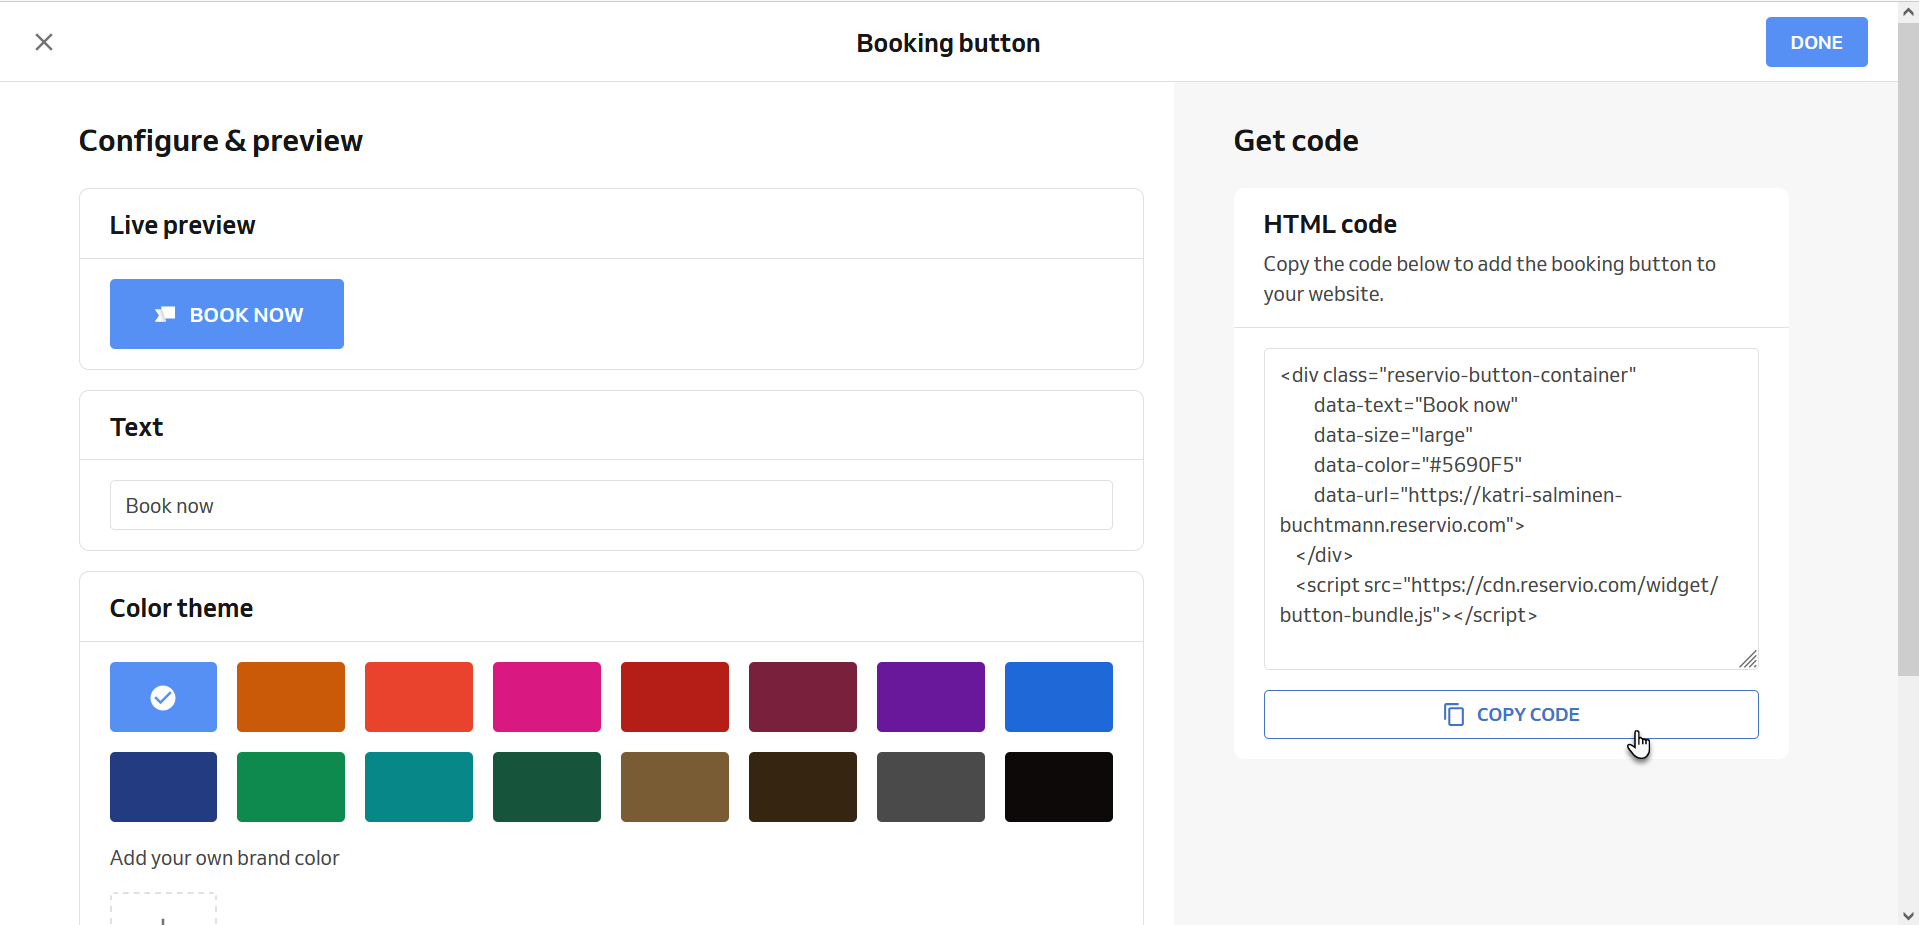Choose the gray color swatch
The image size is (1919, 925).
tap(931, 787)
